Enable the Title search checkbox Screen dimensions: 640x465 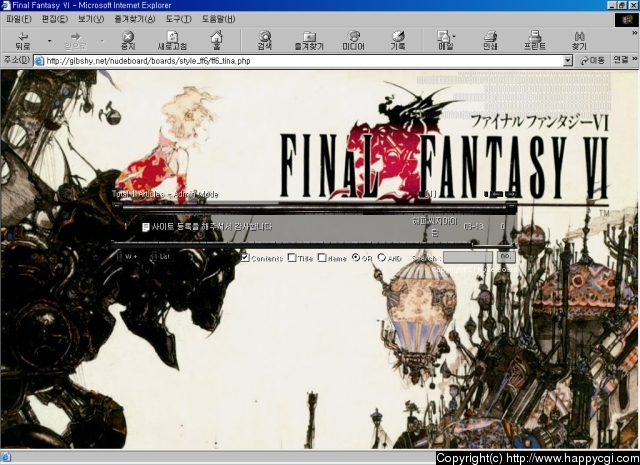point(292,258)
